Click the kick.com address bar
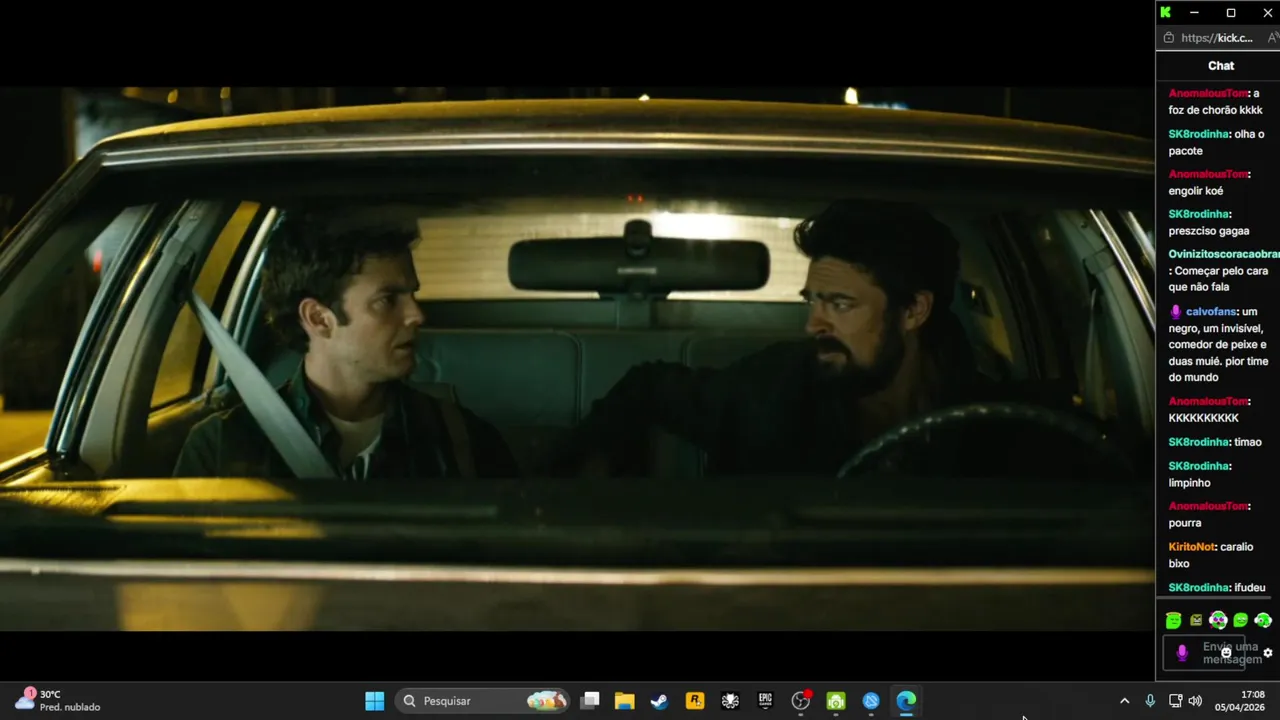 pos(1216,38)
